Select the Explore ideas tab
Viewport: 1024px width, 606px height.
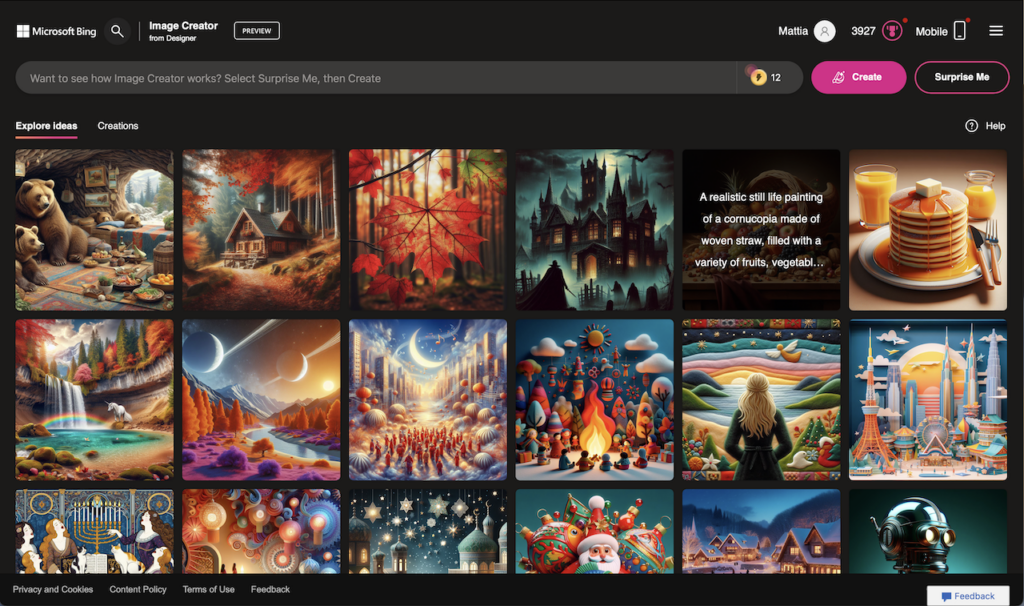click(x=46, y=126)
